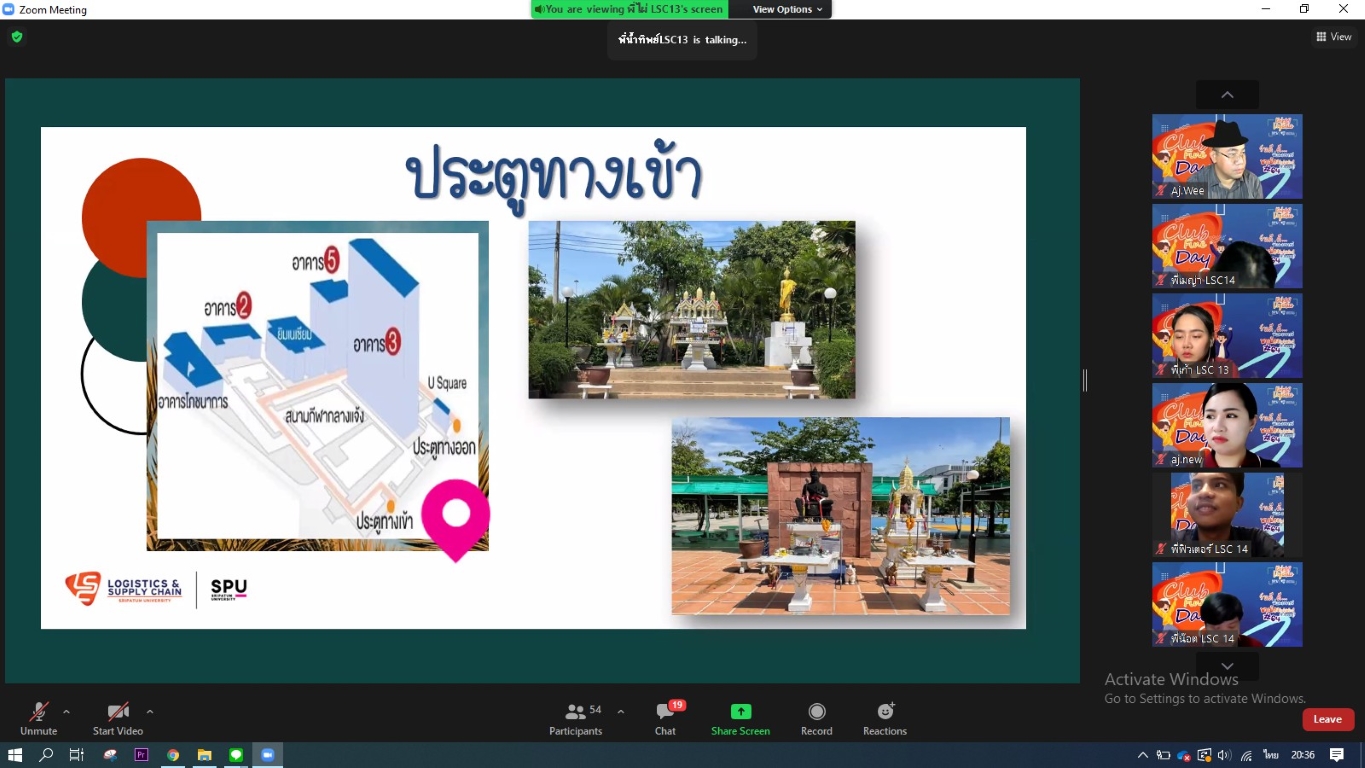Open the Windows notification center
Viewport: 1365px width, 768px height.
point(1337,755)
